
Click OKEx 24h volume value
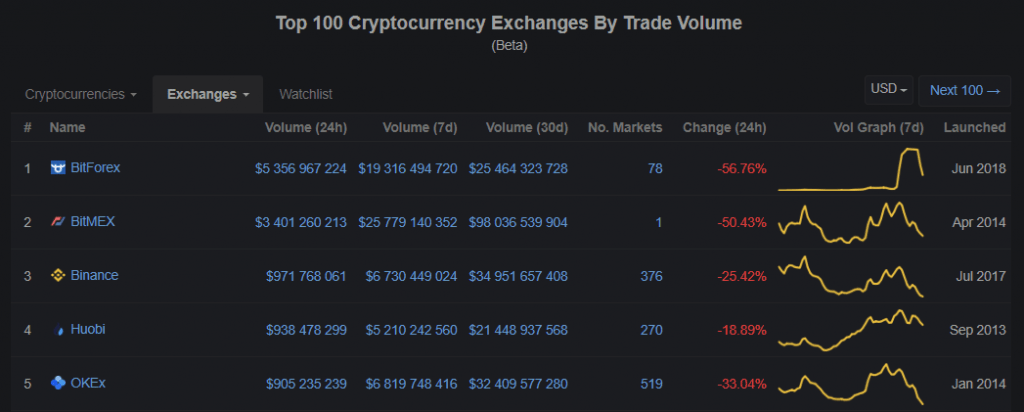click(x=306, y=382)
